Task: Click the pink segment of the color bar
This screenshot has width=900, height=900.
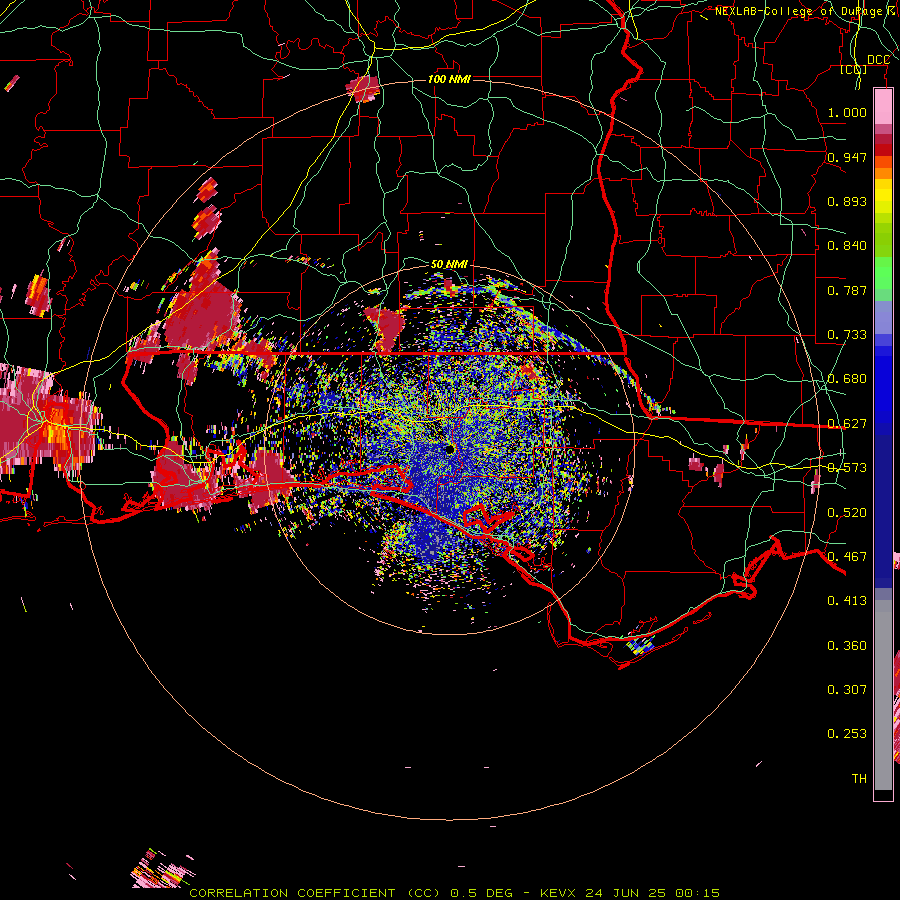Action: pyautogui.click(x=883, y=107)
